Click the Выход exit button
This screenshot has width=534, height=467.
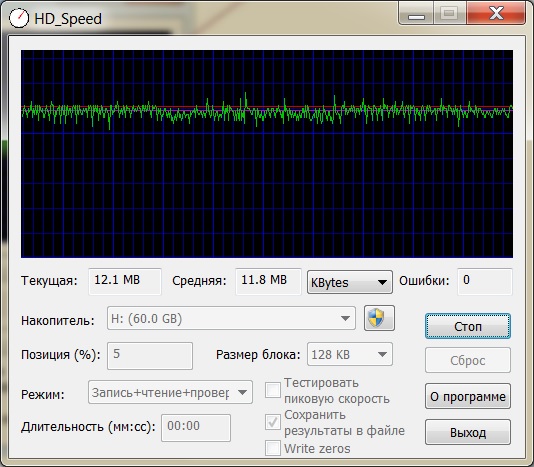click(x=468, y=432)
